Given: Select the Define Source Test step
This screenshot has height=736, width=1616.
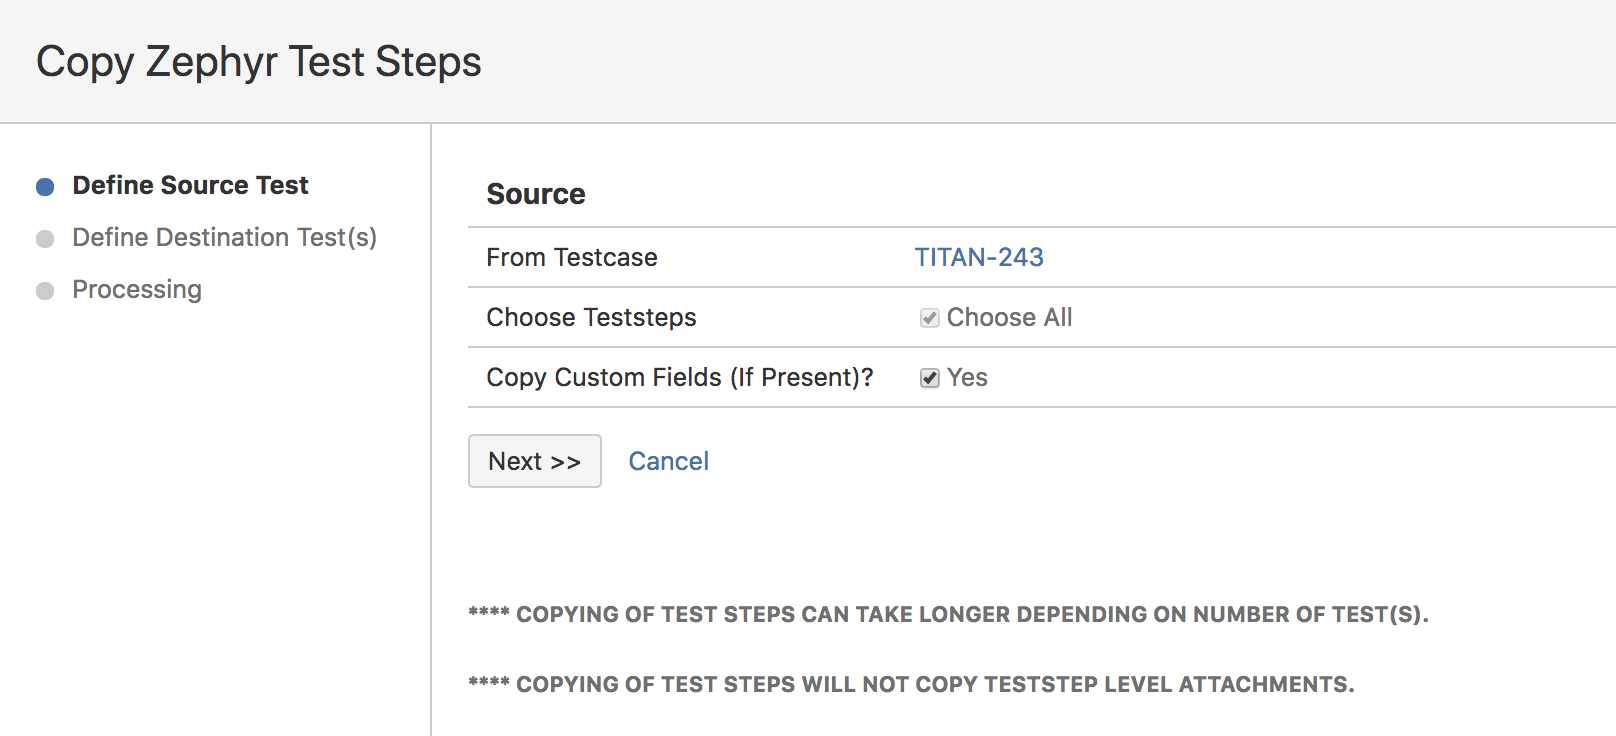Looking at the screenshot, I should 190,184.
